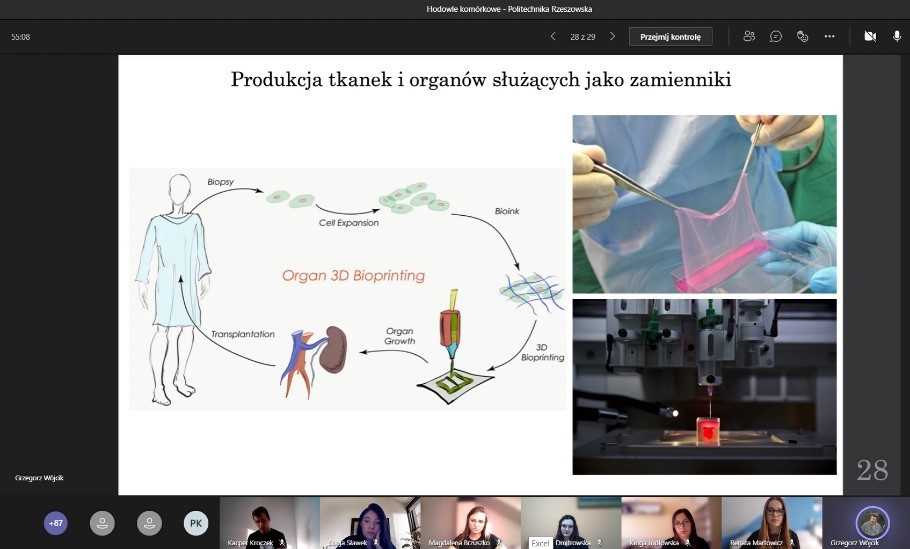Viewport: 910px width, 549px height.
Task: Turn on the camera
Action: [869, 36]
